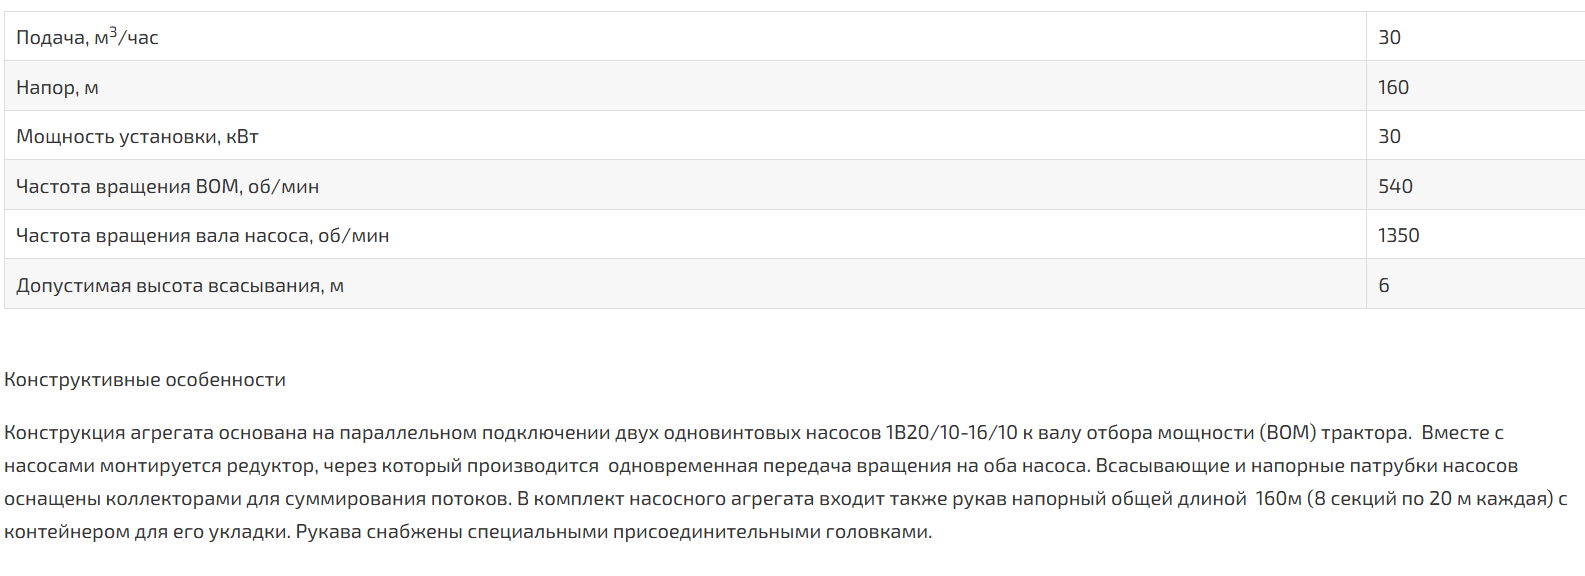This screenshot has width=1585, height=576.
Task: Click the value 30 in Подача row
Action: coord(1389,37)
